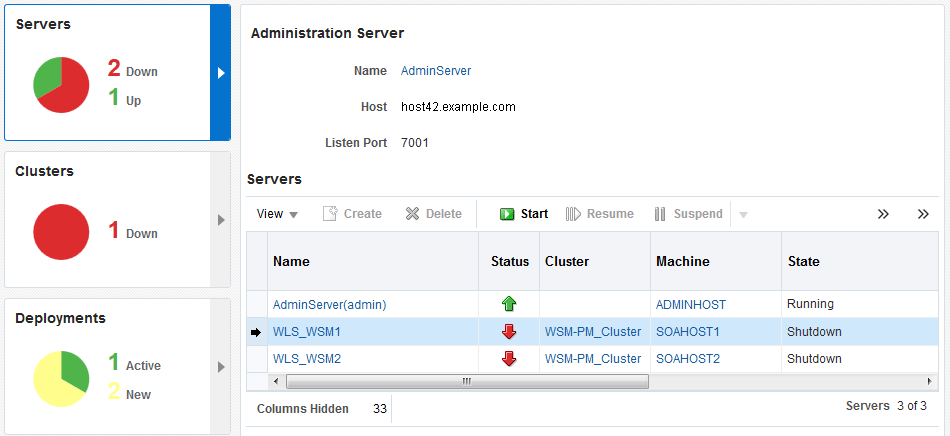Click the red down-arrow status of WLS_WSM2
Screen dimensions: 950x436
tap(509, 358)
